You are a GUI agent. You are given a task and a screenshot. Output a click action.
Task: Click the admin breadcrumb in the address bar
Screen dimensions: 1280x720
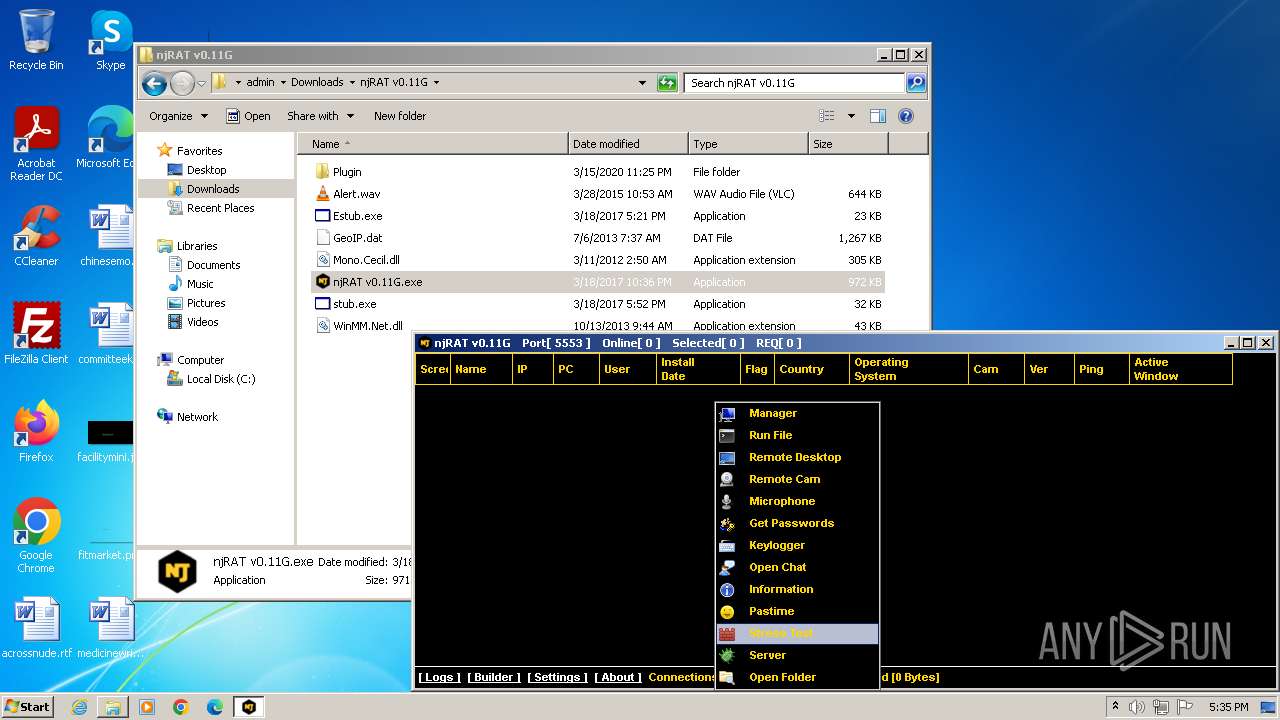(x=260, y=83)
